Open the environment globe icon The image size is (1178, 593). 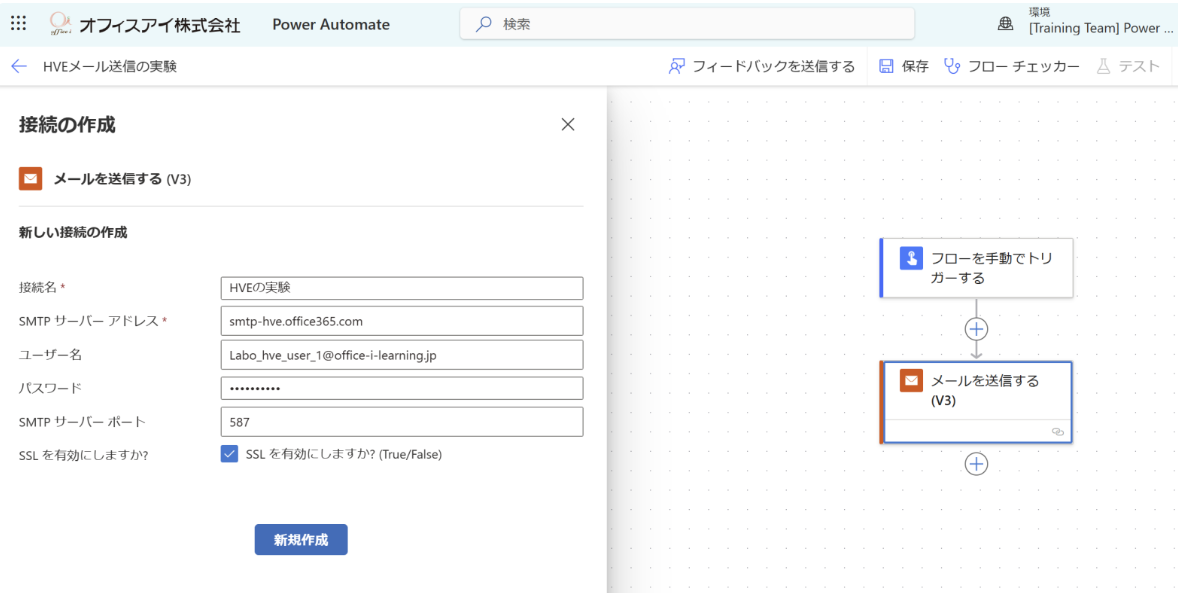(x=1005, y=24)
